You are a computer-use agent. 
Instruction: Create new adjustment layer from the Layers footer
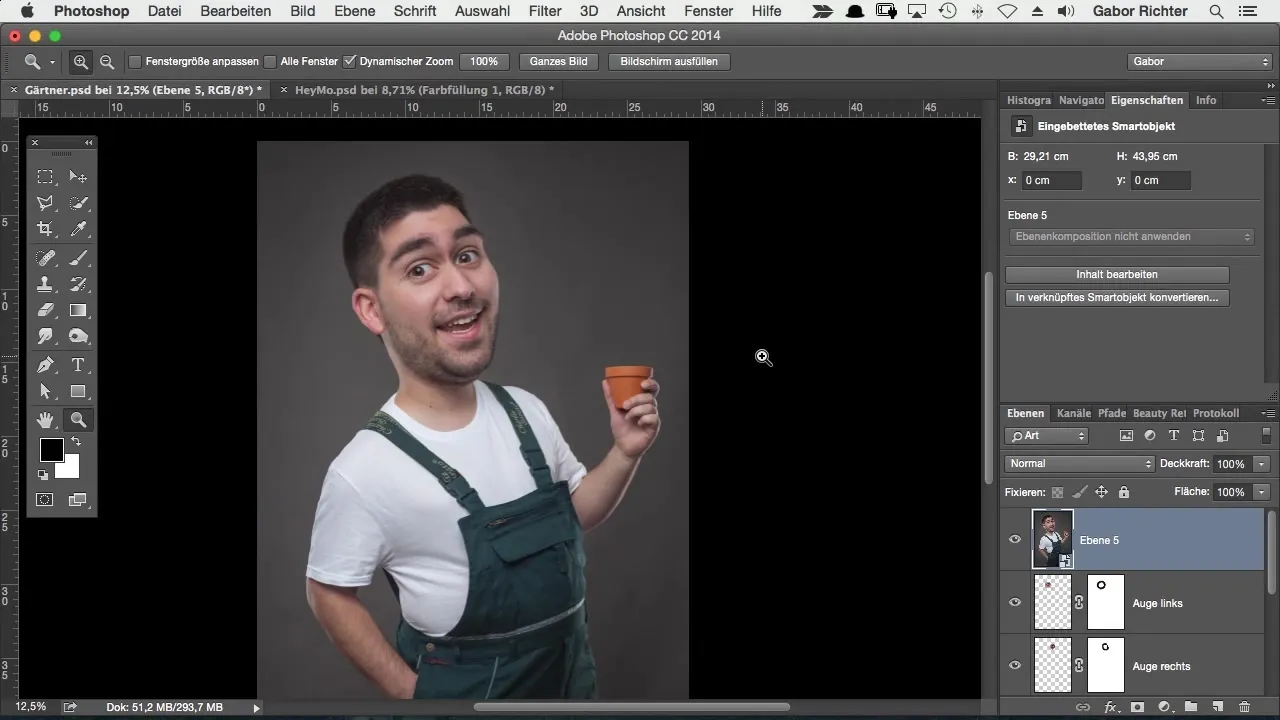click(x=1165, y=707)
